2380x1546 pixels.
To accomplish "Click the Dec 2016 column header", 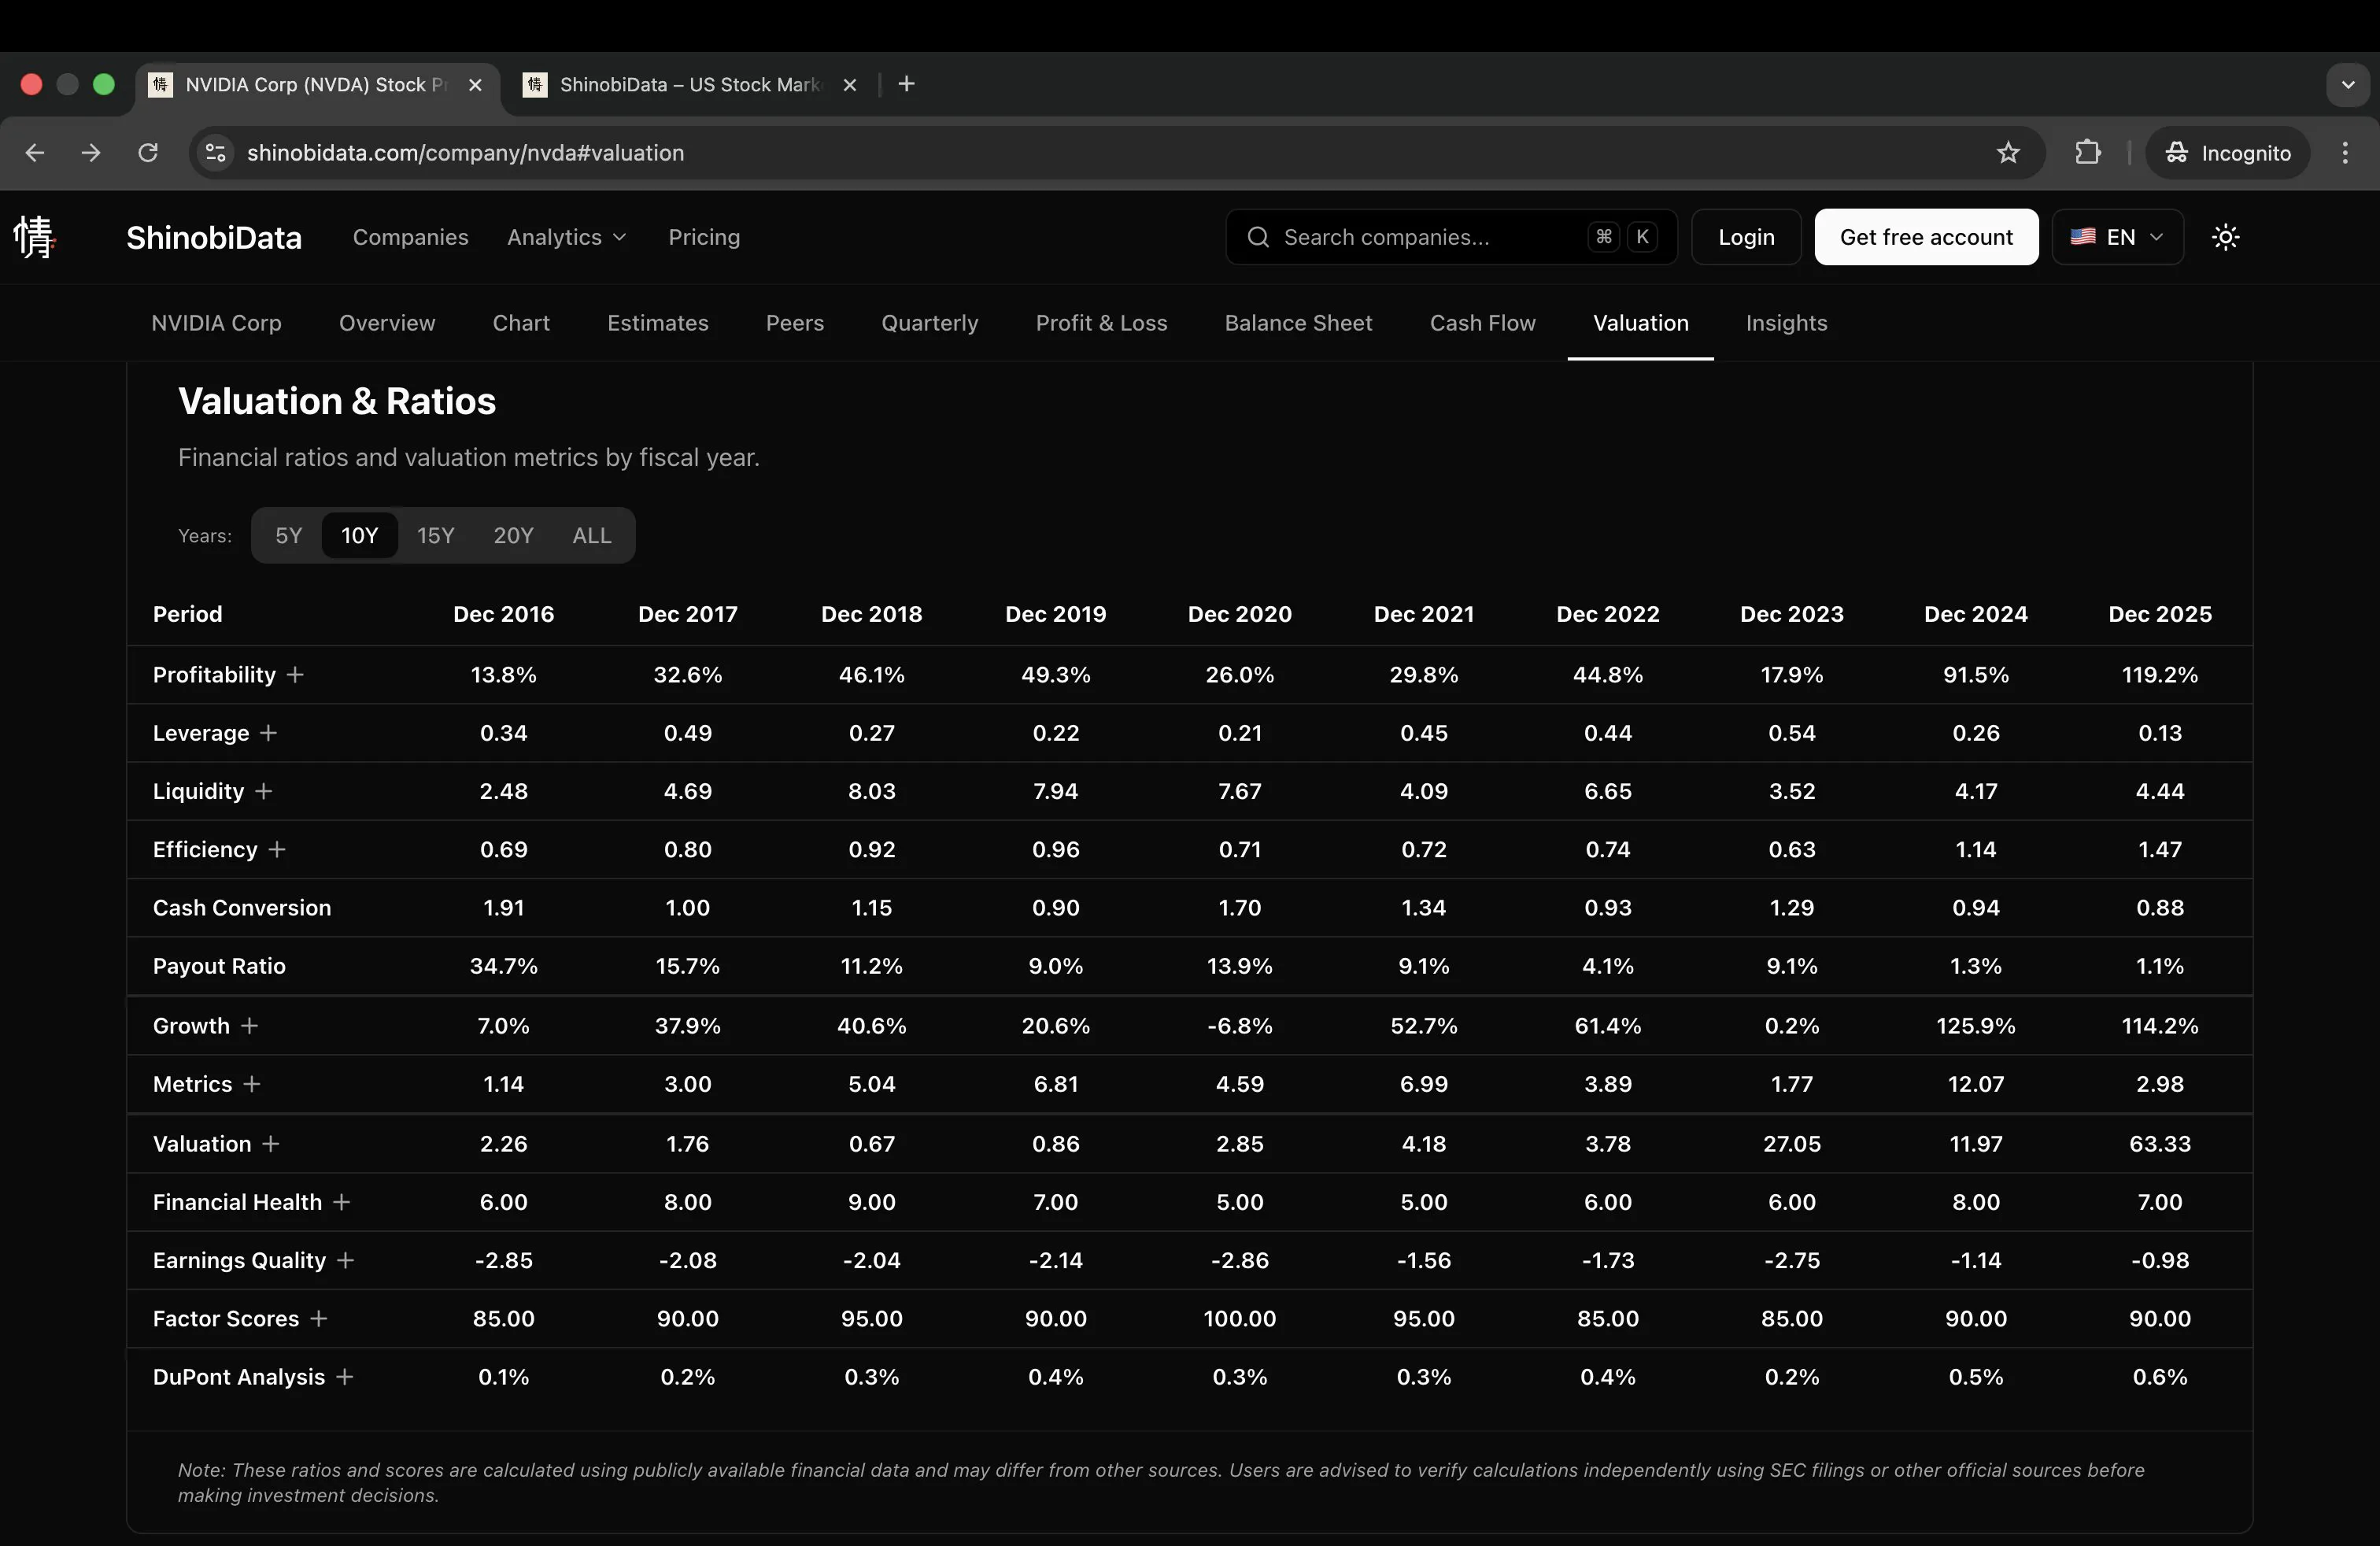I will click(x=503, y=614).
